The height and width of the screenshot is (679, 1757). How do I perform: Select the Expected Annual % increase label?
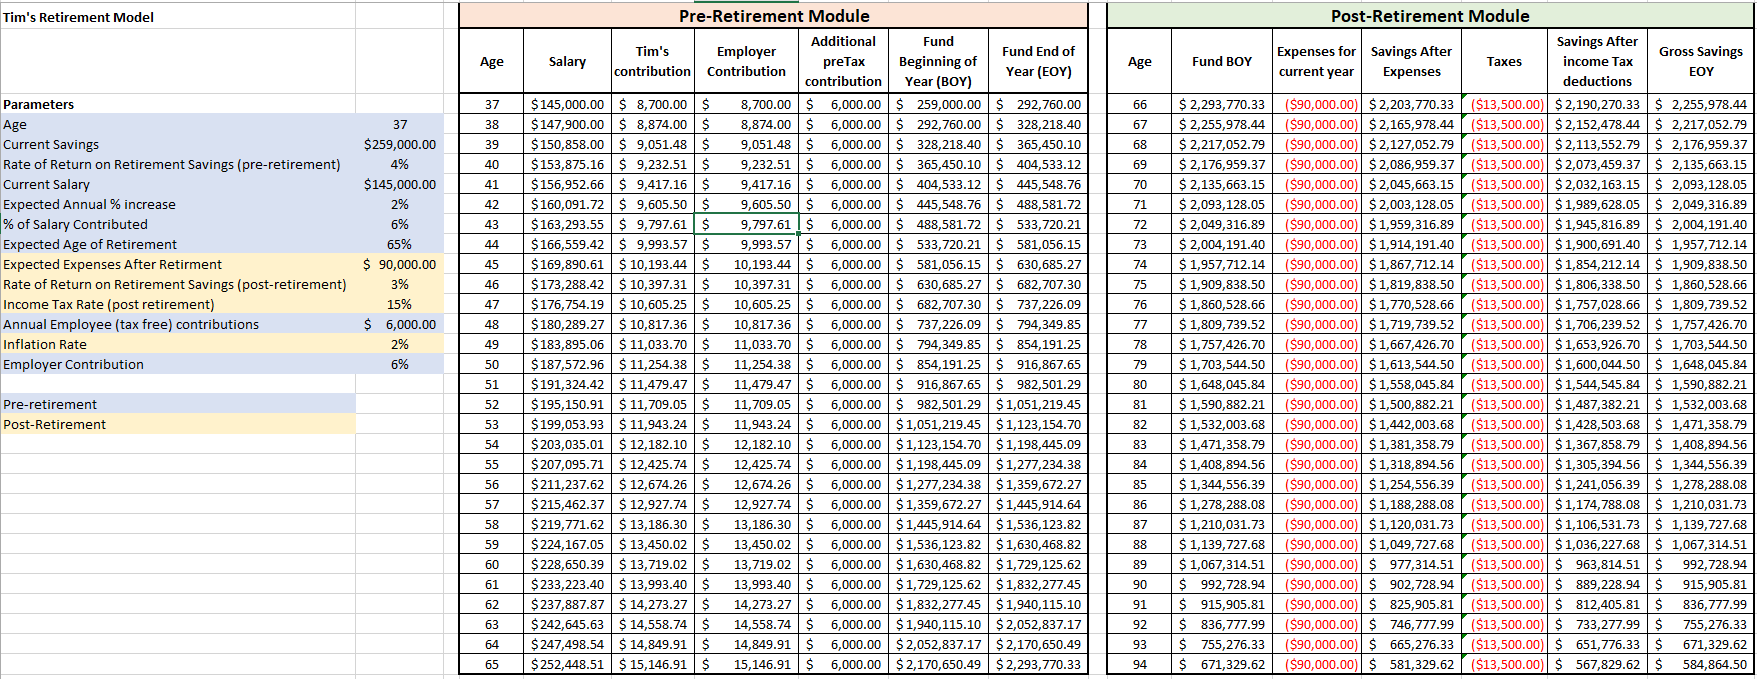click(x=178, y=204)
